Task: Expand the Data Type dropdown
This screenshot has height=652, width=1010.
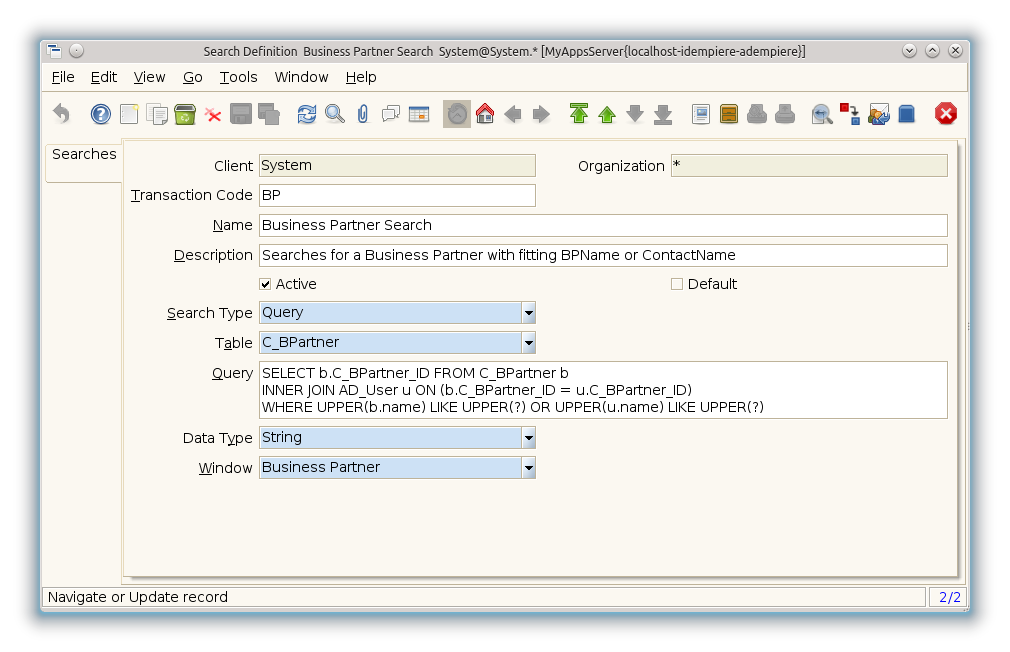Action: 528,438
